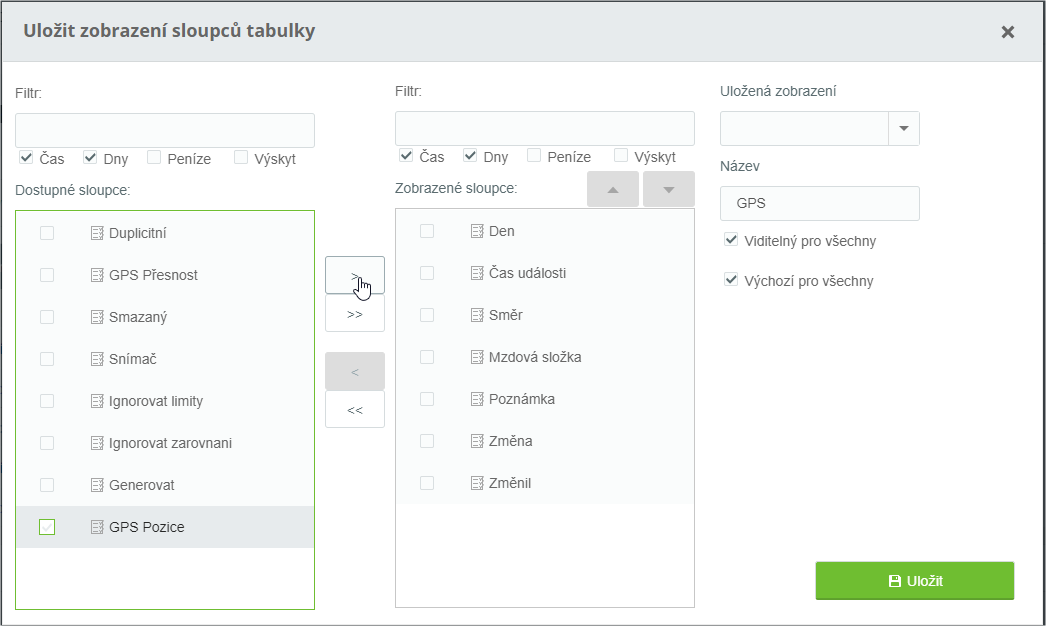Move all columns left with << button
The width and height of the screenshot is (1046, 626).
(355, 409)
